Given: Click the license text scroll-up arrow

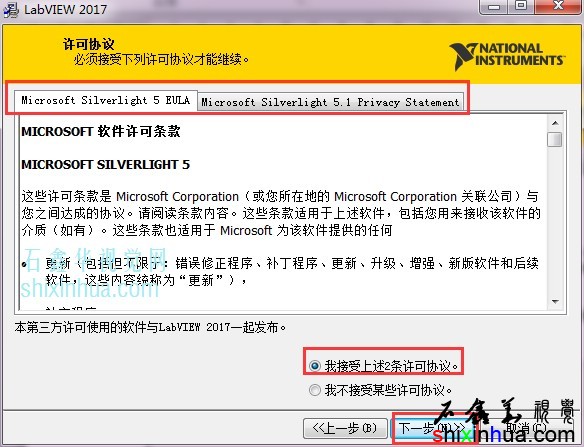Looking at the screenshot, I should pos(555,123).
